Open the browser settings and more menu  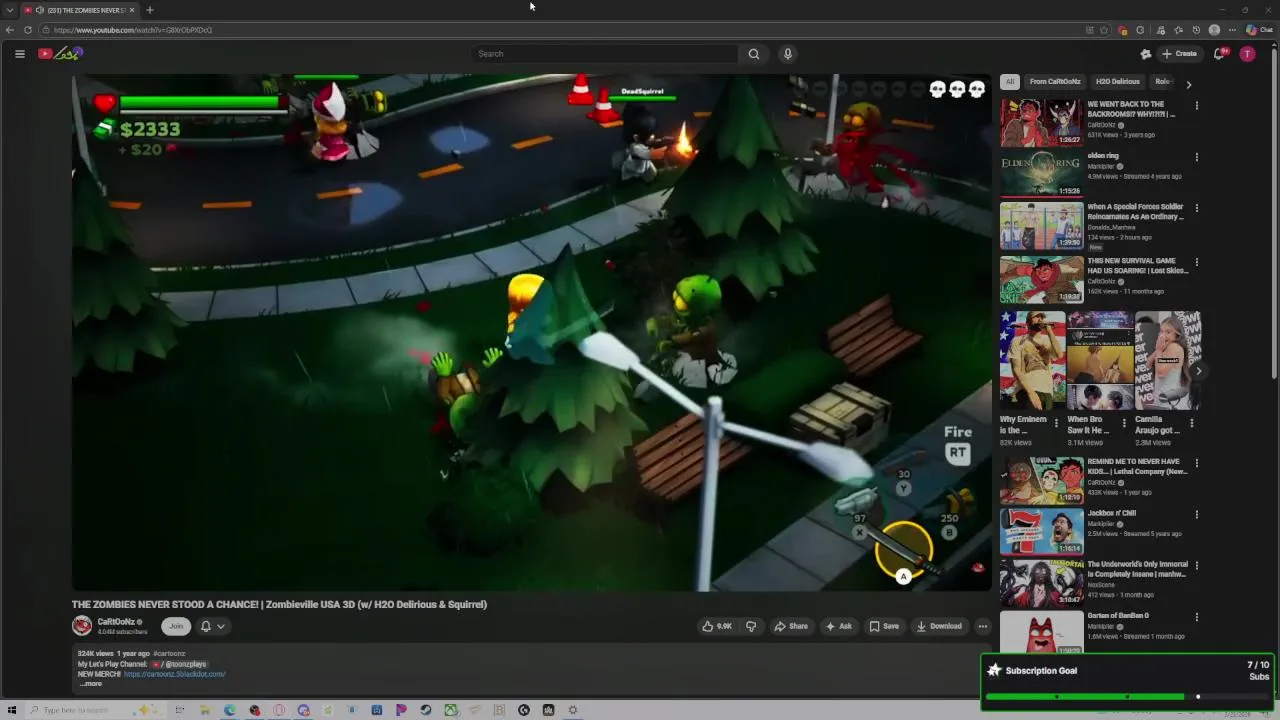click(x=1232, y=30)
